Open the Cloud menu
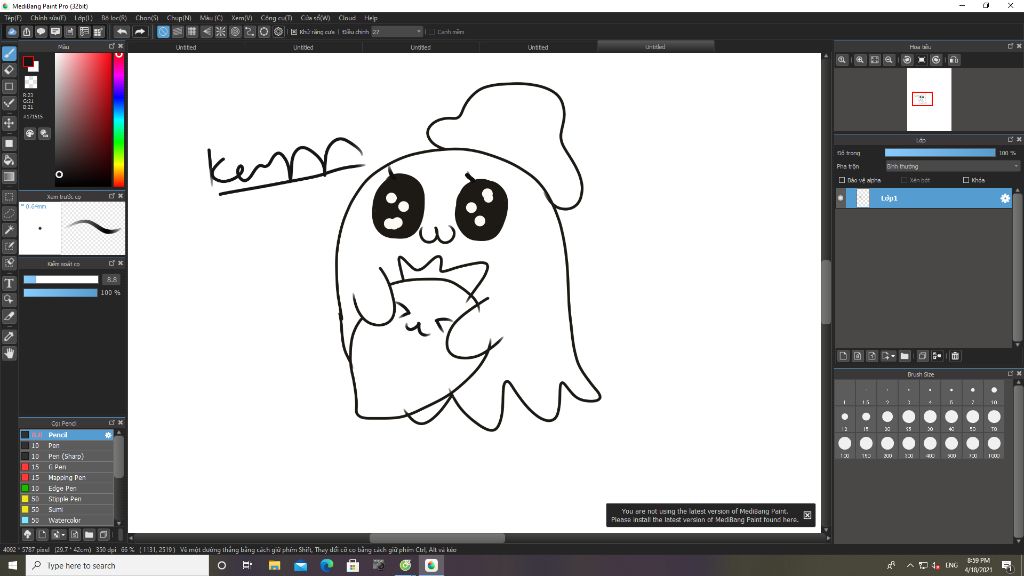This screenshot has width=1024, height=576. (x=347, y=18)
